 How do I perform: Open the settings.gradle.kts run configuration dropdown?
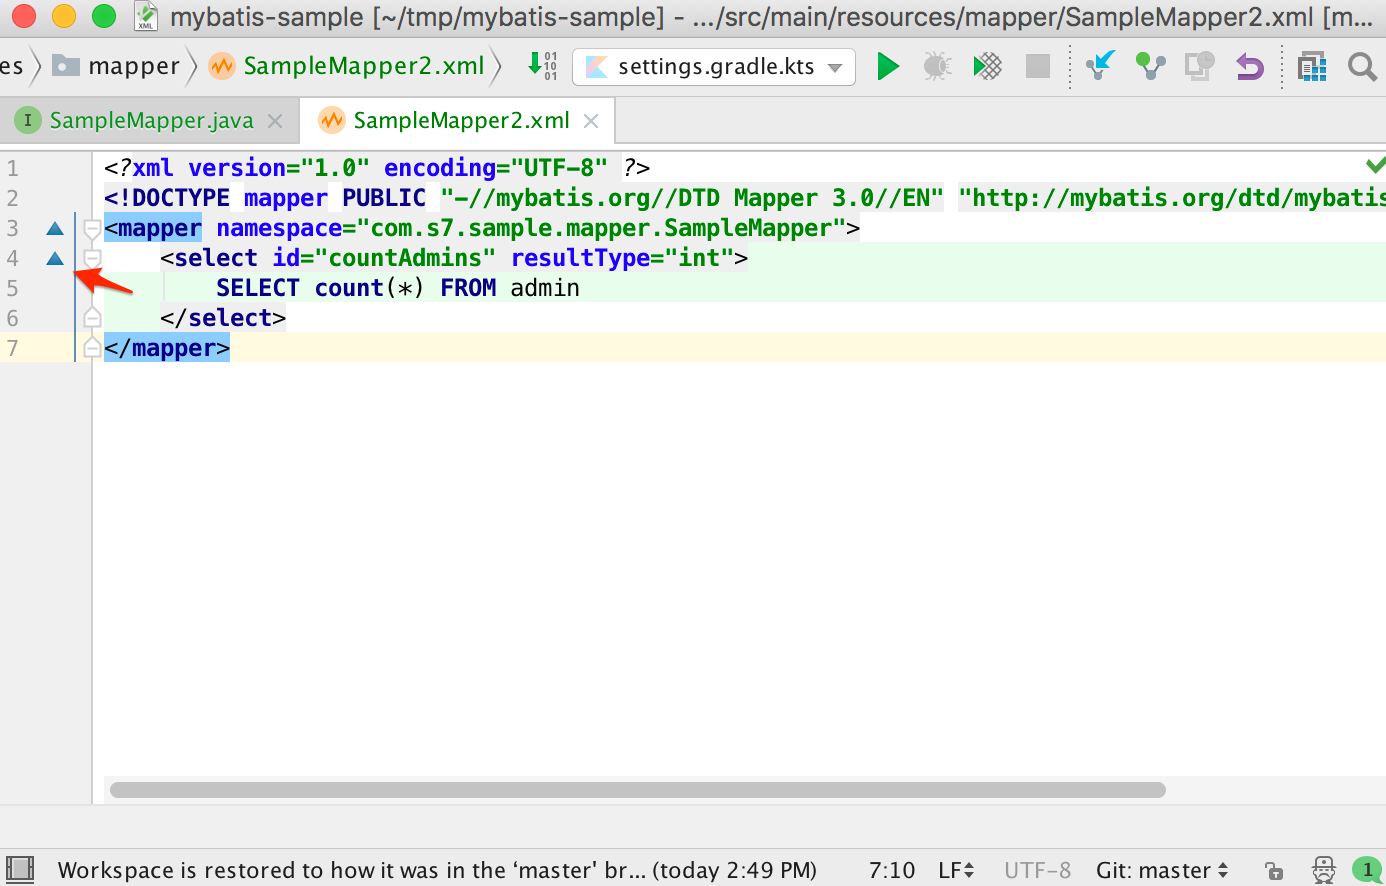714,67
